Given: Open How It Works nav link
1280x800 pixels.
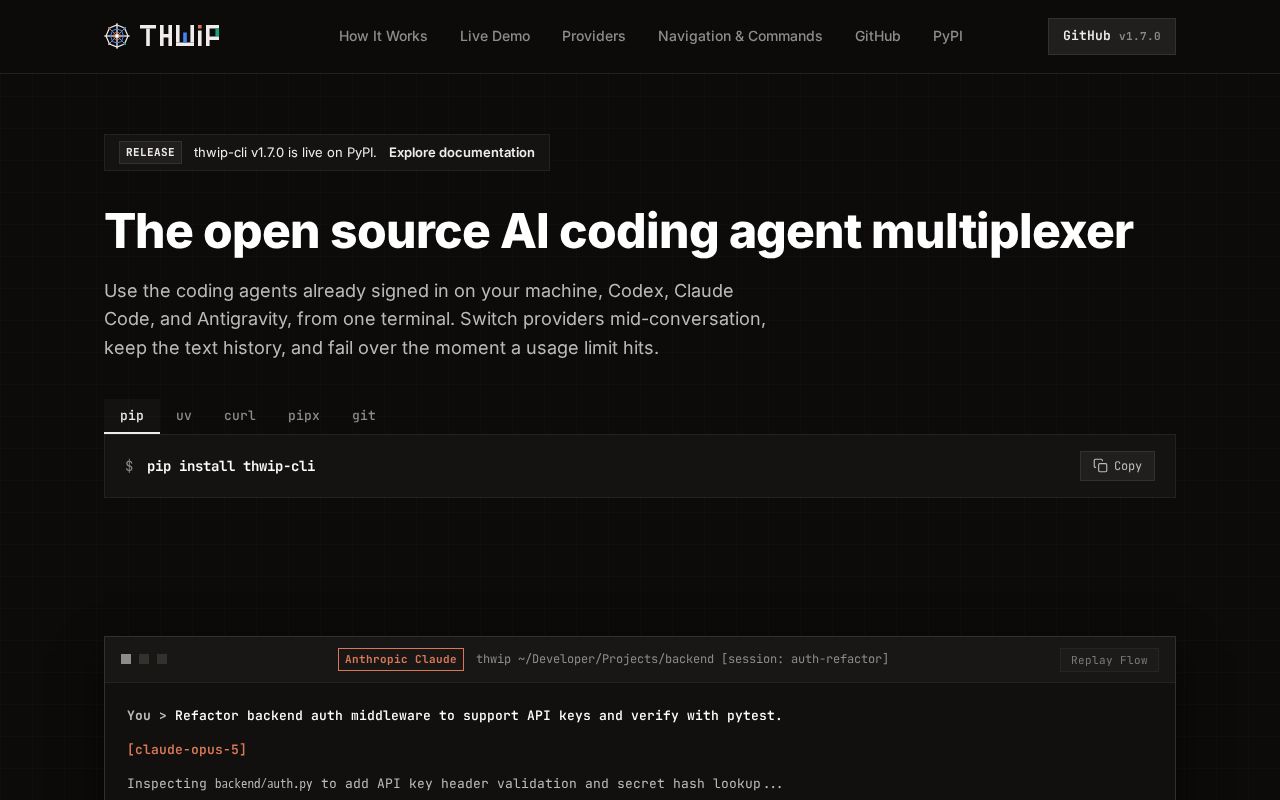Looking at the screenshot, I should coord(383,36).
